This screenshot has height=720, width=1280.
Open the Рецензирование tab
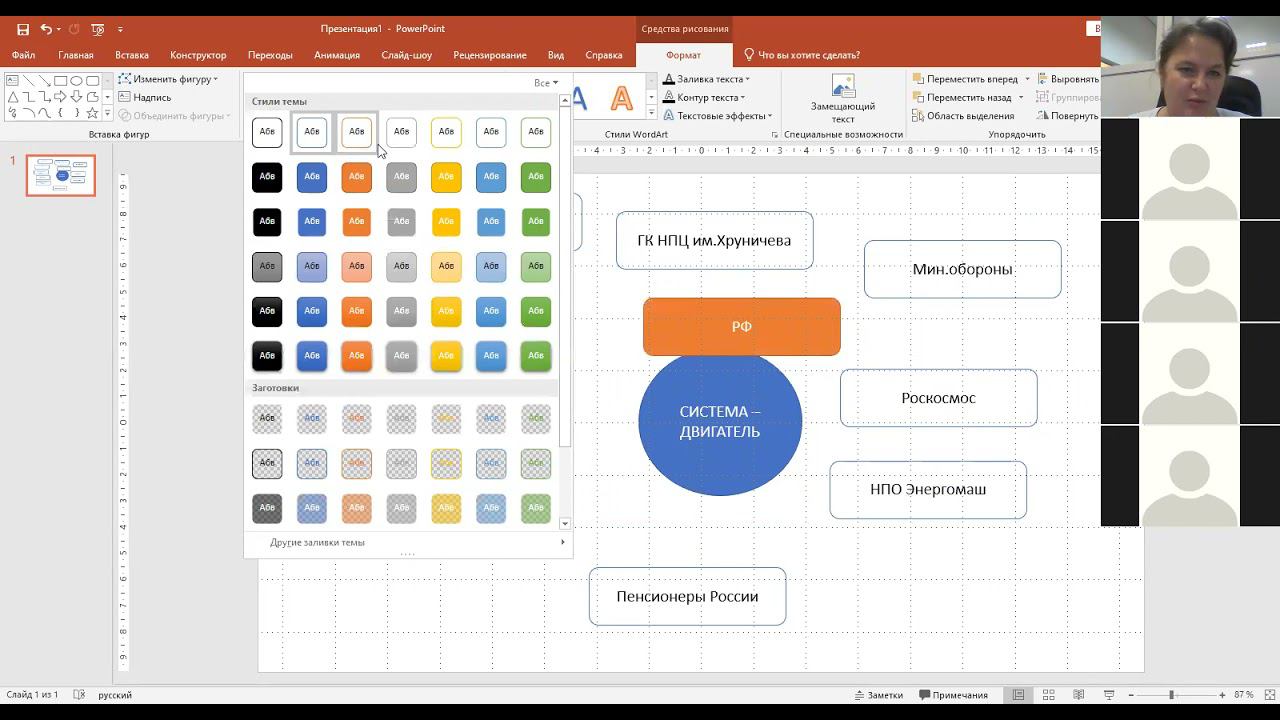[490, 55]
